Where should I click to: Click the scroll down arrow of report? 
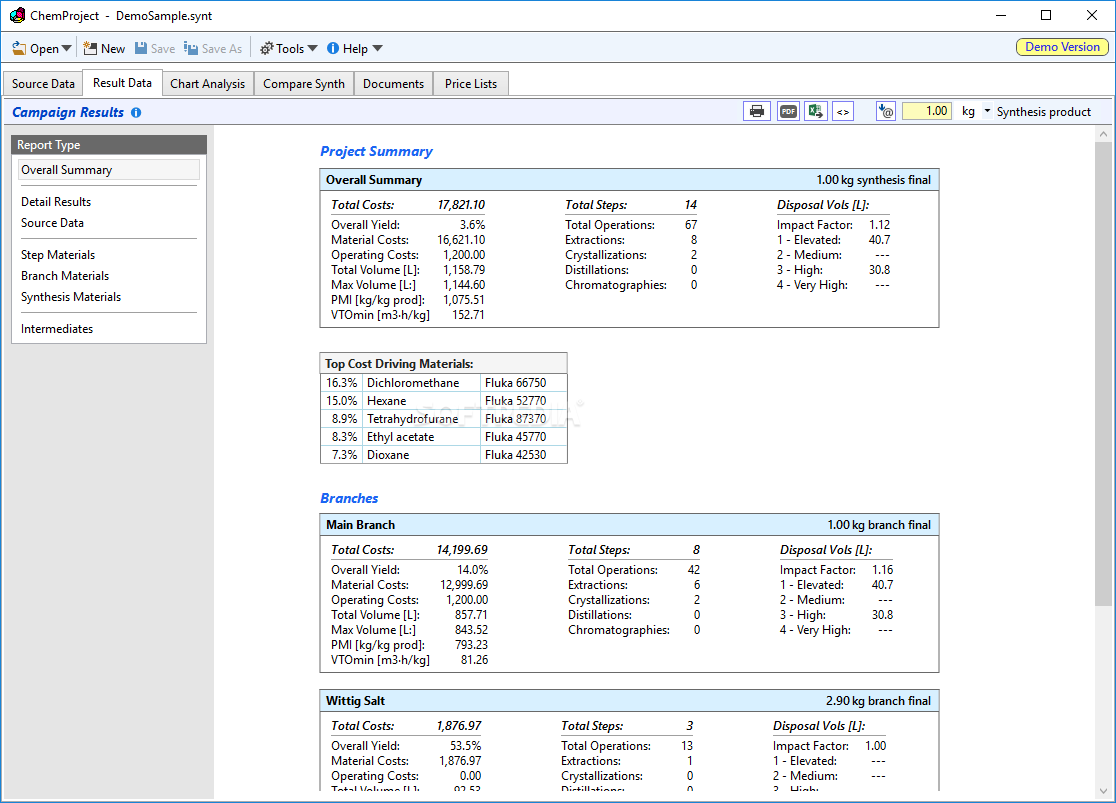click(1103, 790)
